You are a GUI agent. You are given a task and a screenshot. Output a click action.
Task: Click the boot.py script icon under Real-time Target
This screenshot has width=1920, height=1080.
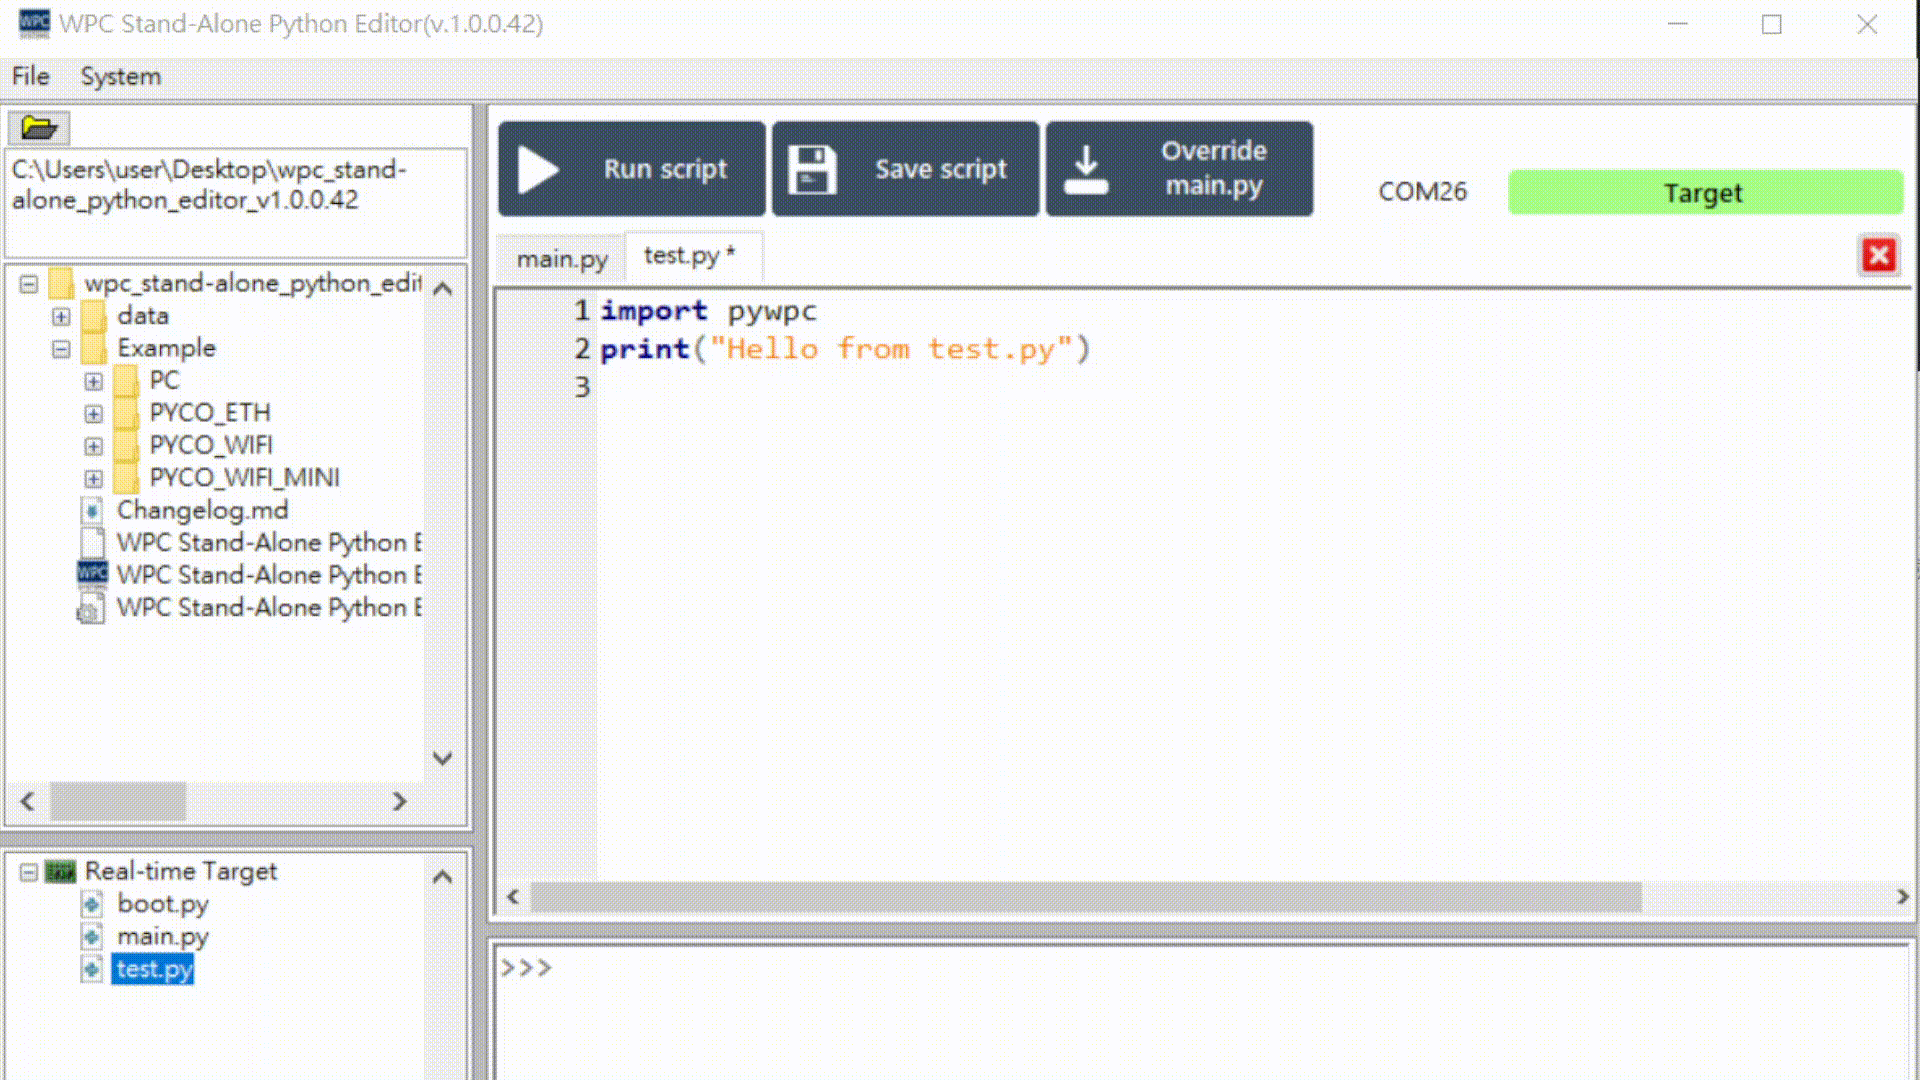click(93, 904)
